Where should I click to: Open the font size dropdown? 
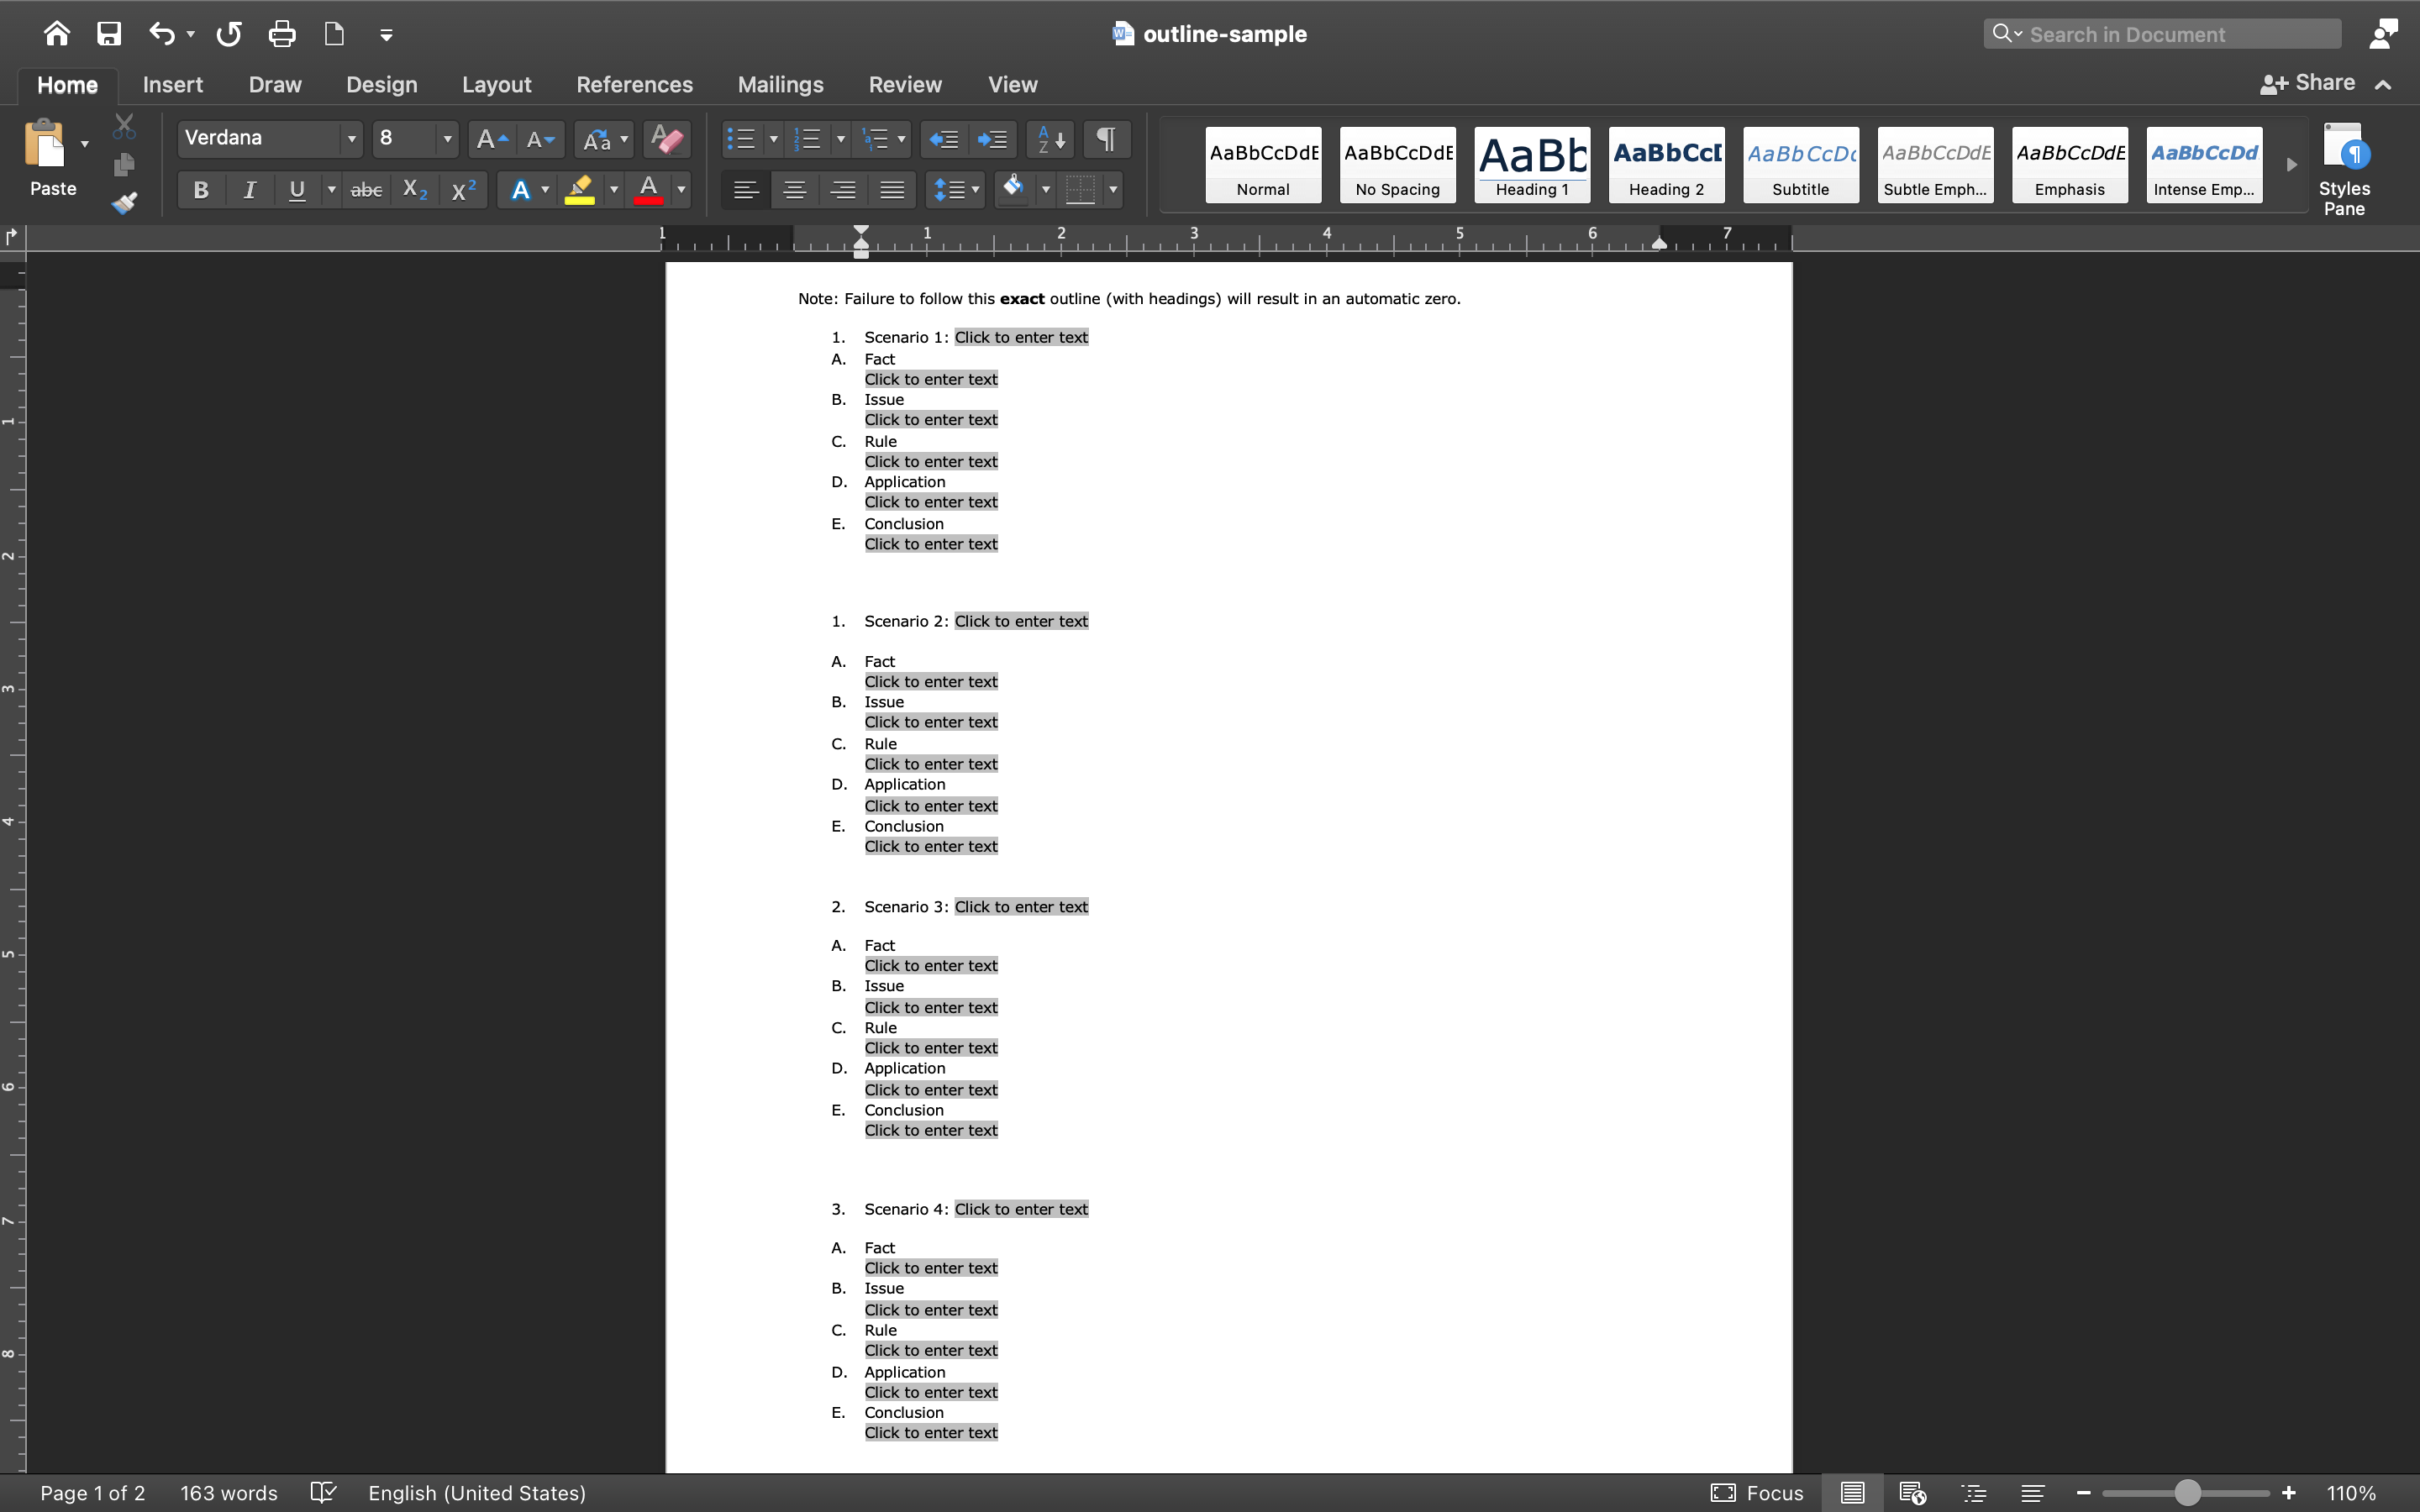(x=446, y=139)
